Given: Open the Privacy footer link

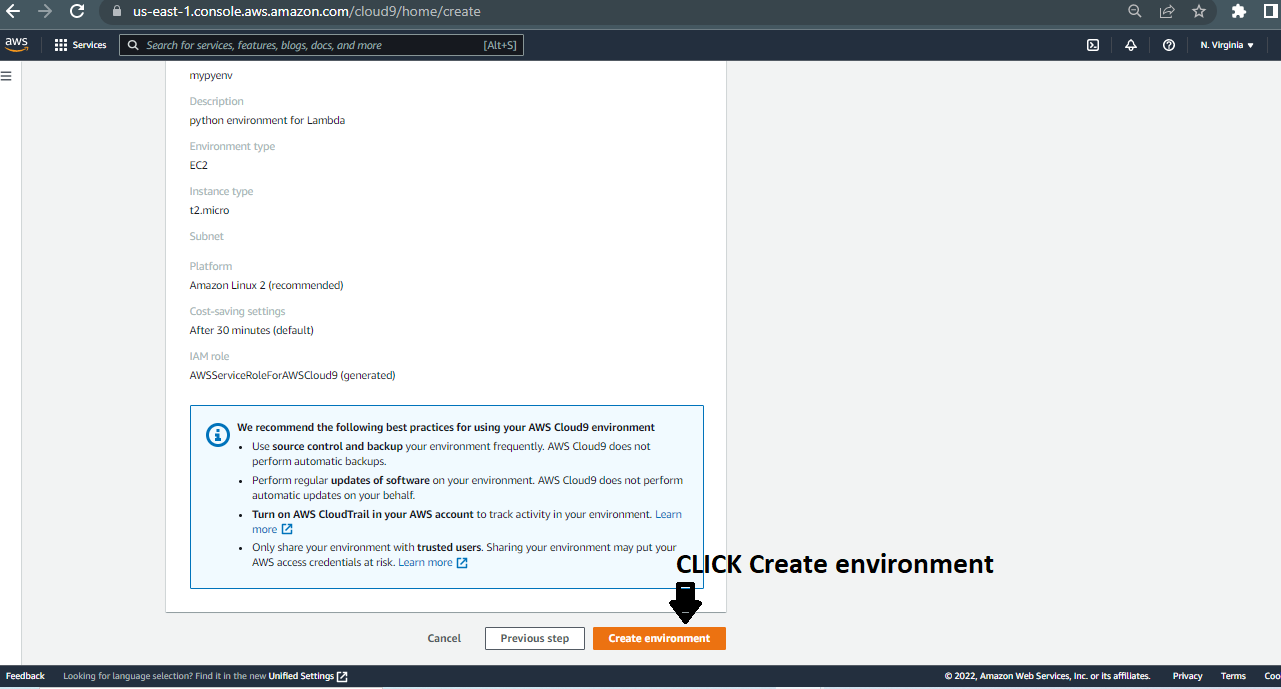Looking at the screenshot, I should click(x=1188, y=676).
